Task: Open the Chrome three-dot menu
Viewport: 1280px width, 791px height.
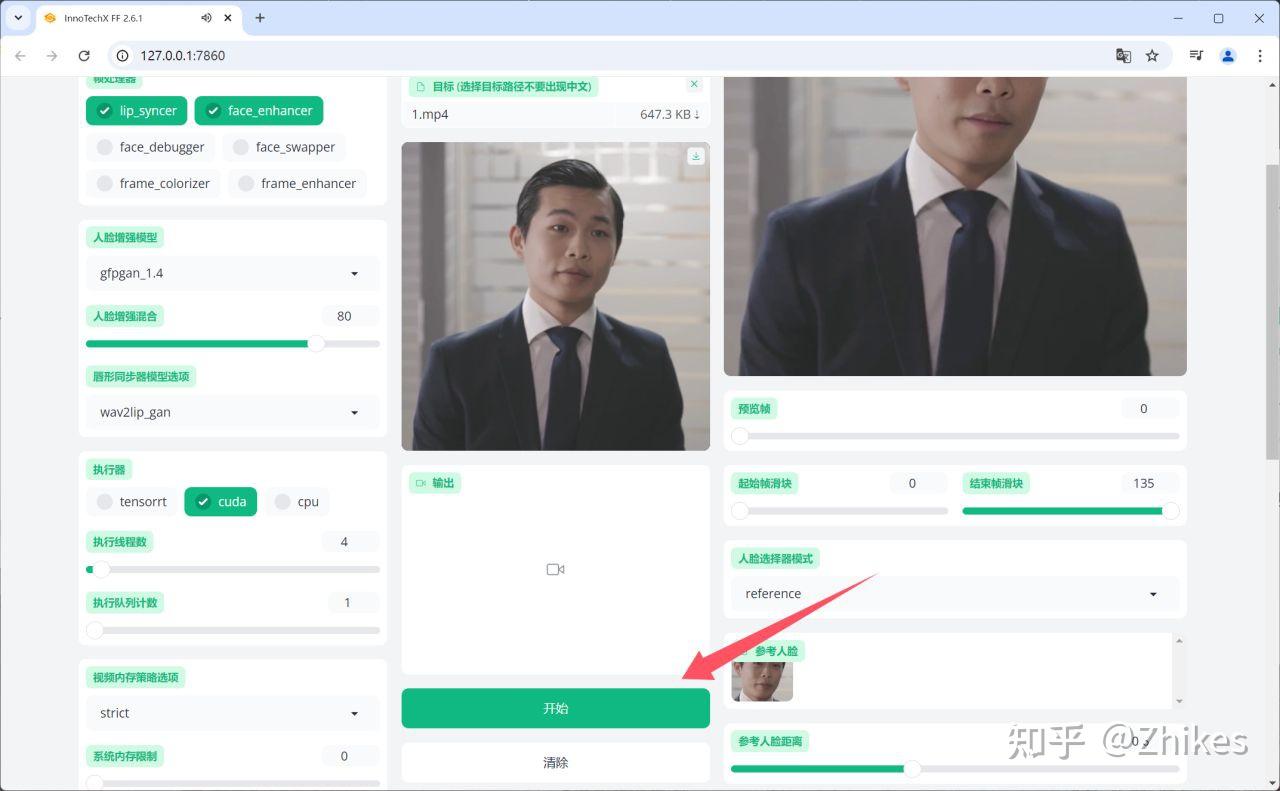Action: tap(1259, 56)
